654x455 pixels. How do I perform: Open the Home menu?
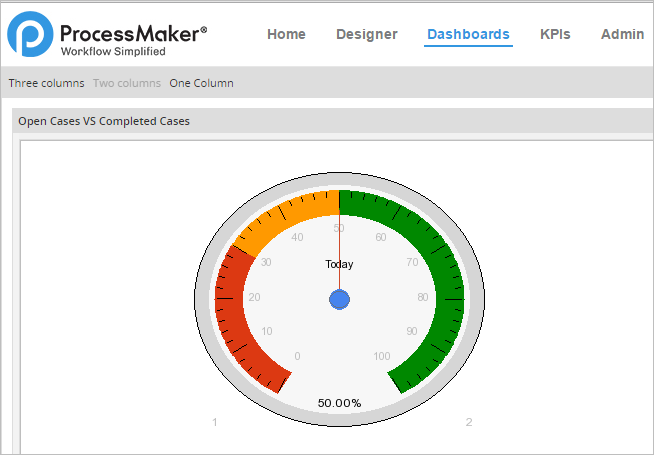pyautogui.click(x=286, y=34)
